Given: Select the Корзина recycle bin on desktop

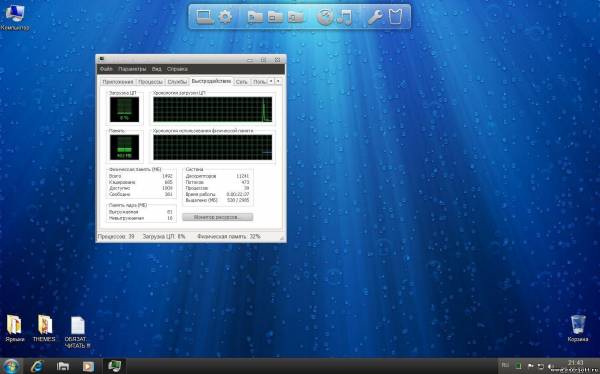Looking at the screenshot, I should click(578, 328).
